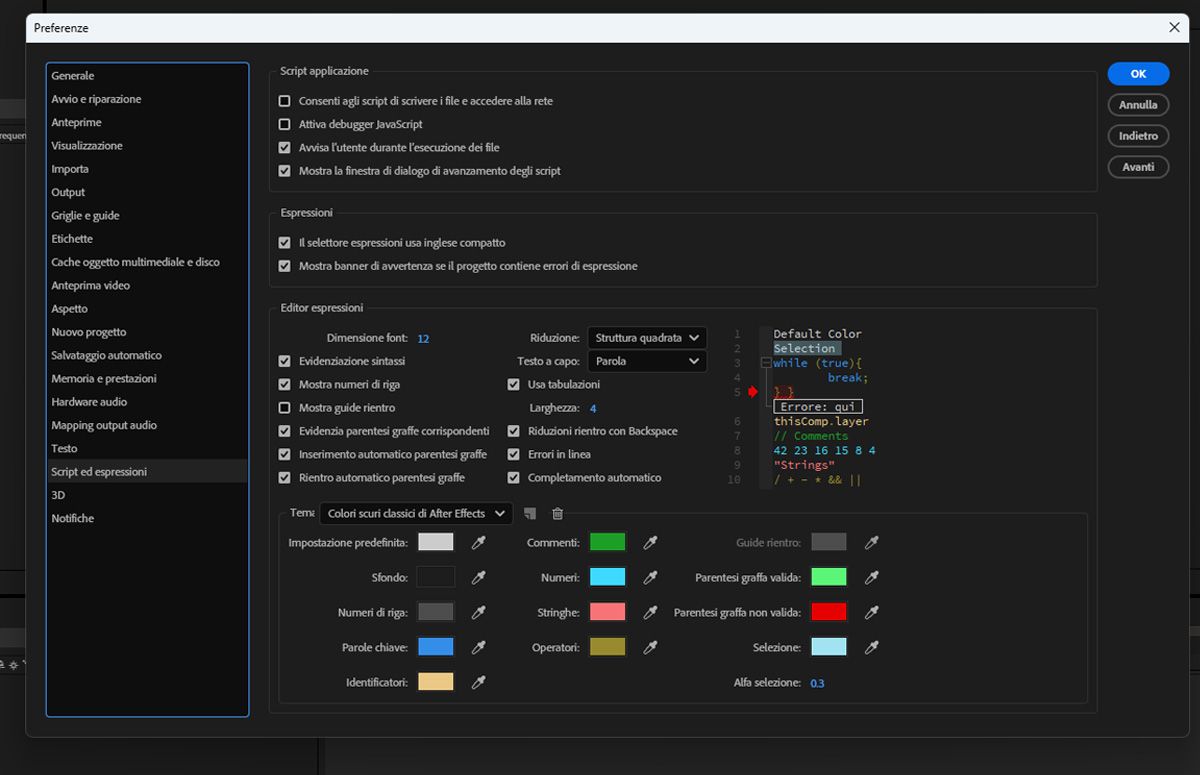
Task: Open Griglie e guide preferences
Action: [x=148, y=215]
